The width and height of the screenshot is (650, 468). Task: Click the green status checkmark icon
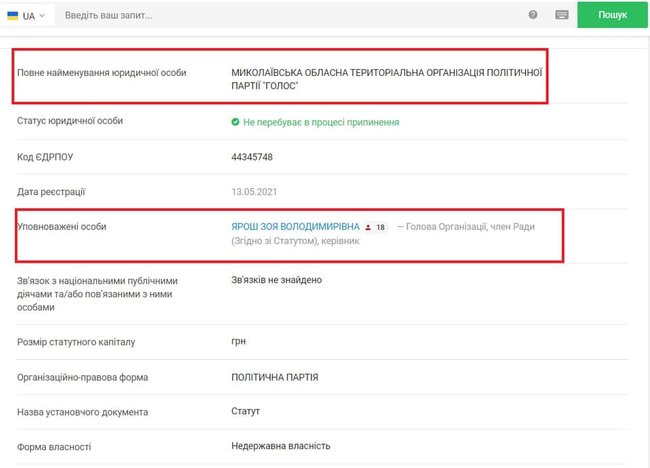[x=236, y=122]
